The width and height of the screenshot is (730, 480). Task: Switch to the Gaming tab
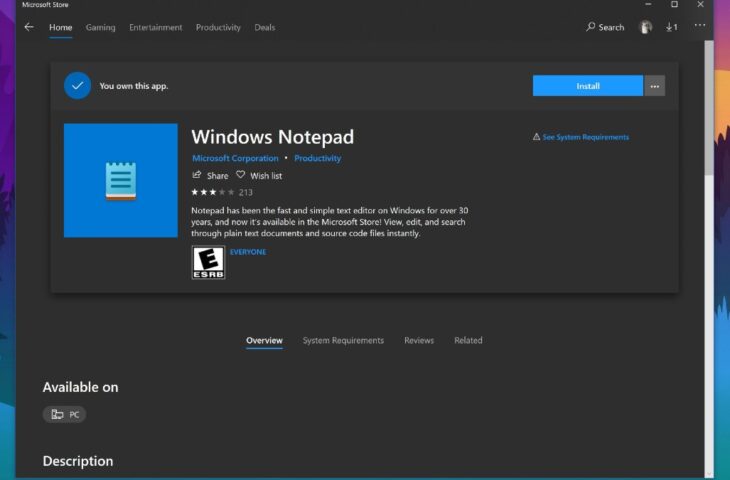[x=101, y=27]
